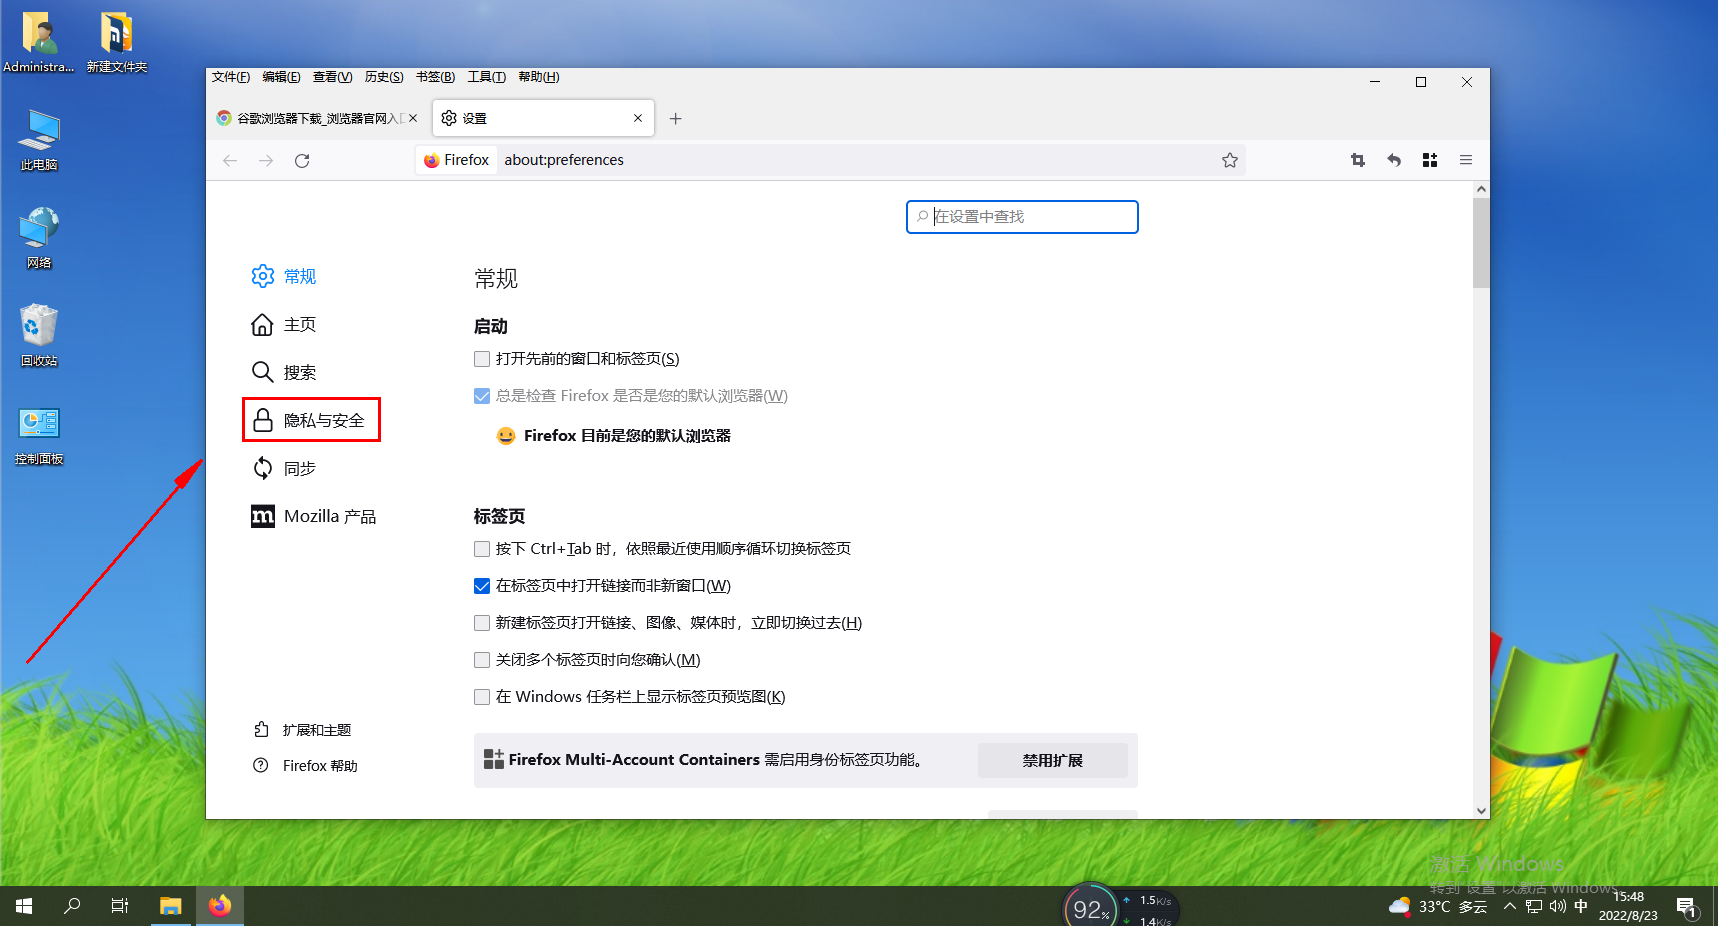Select the 控制面板 desktop icon
1718x926 pixels.
coord(39,435)
